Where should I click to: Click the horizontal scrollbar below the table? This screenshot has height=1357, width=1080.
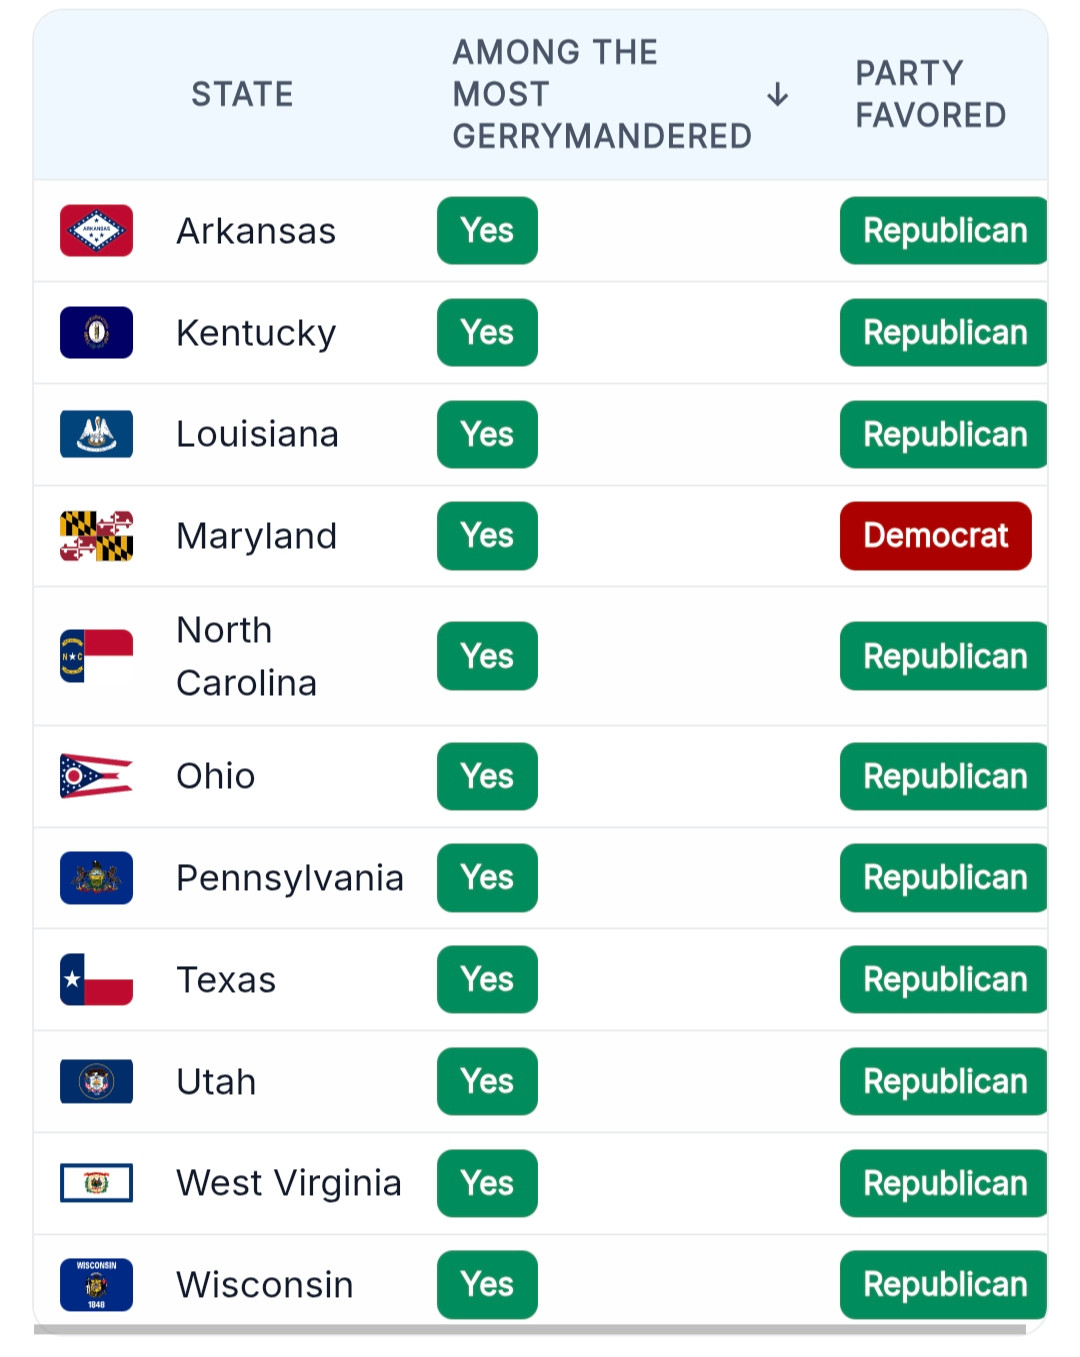coord(530,1329)
